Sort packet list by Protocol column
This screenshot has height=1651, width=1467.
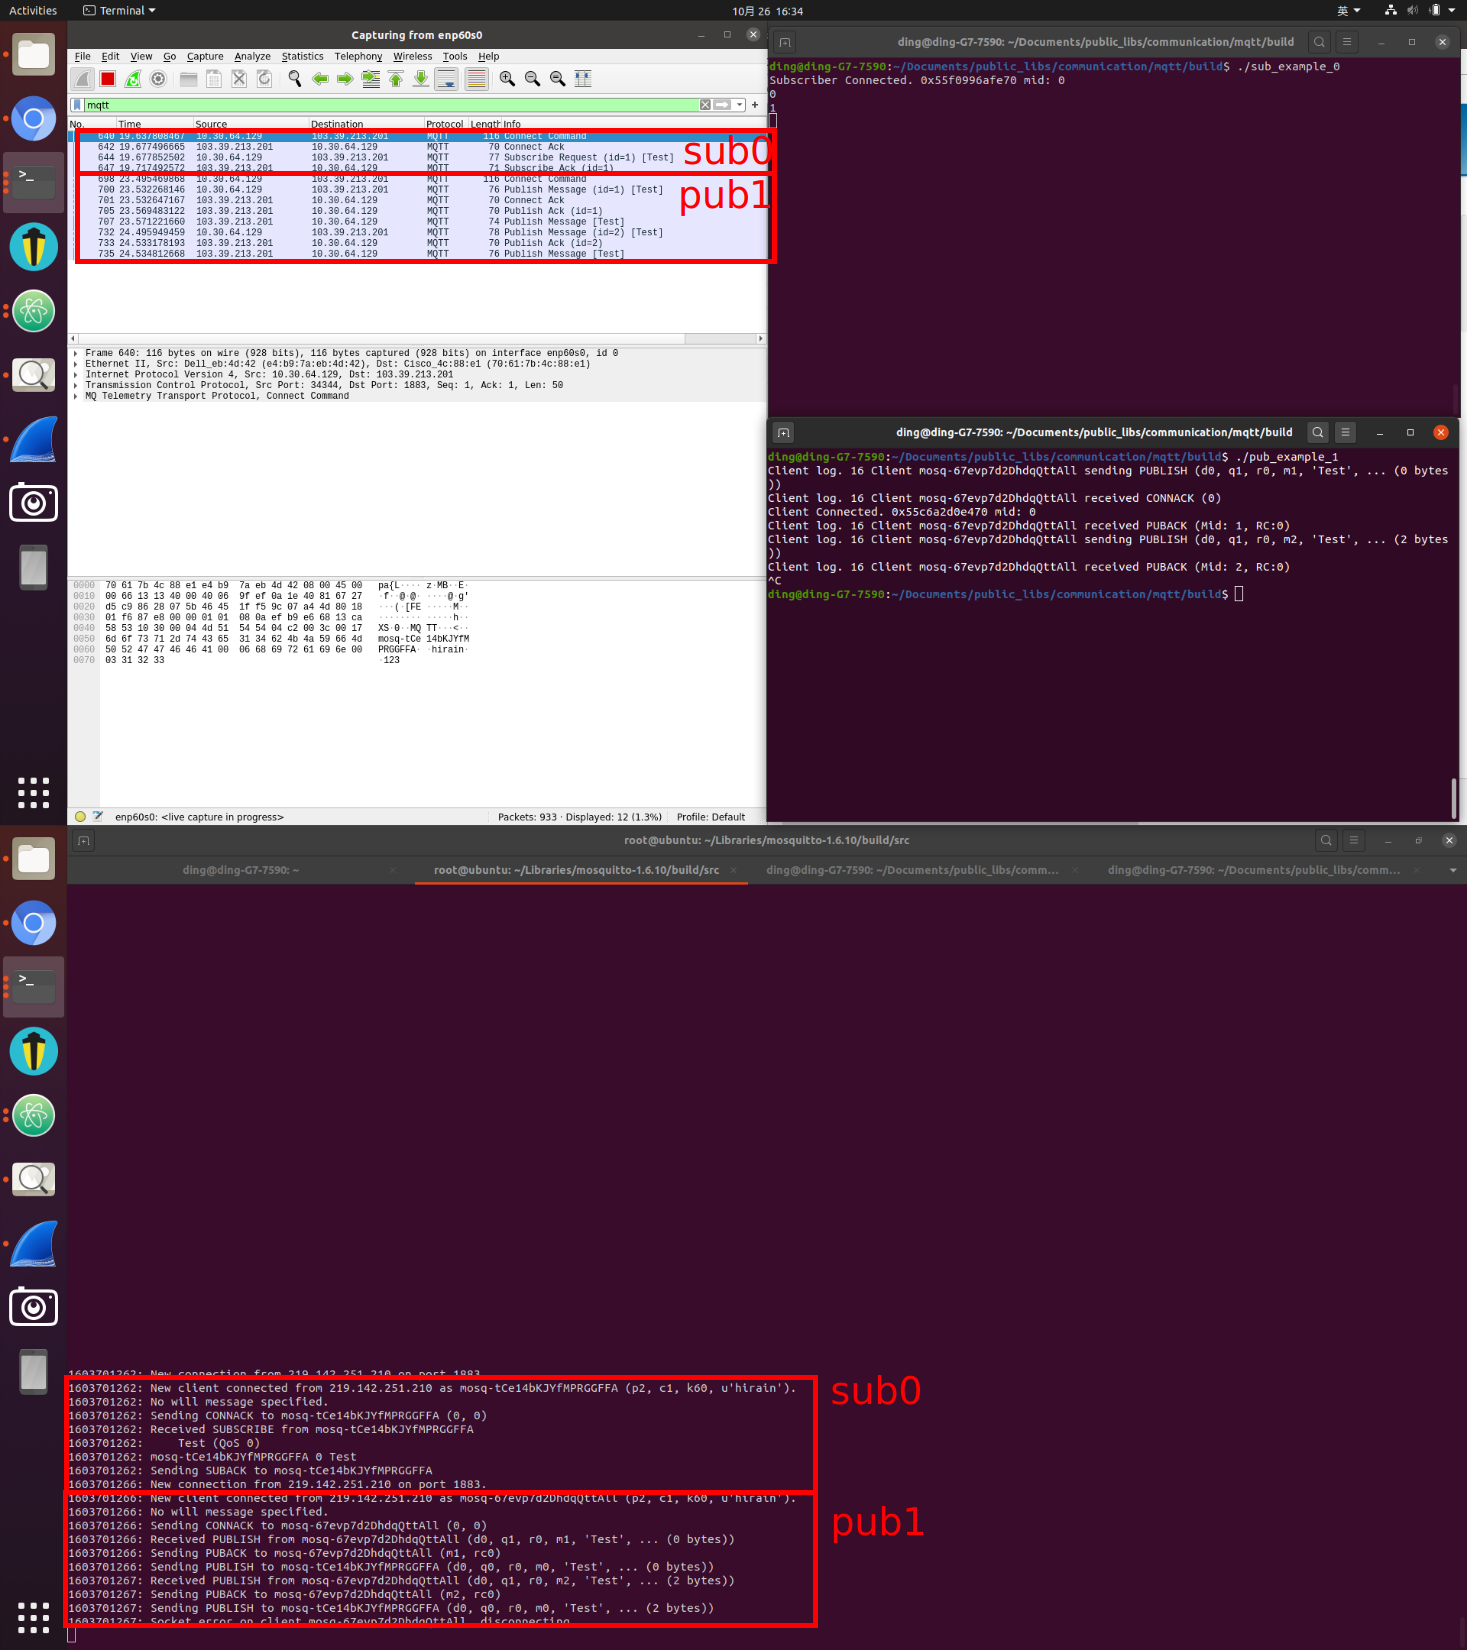click(446, 124)
